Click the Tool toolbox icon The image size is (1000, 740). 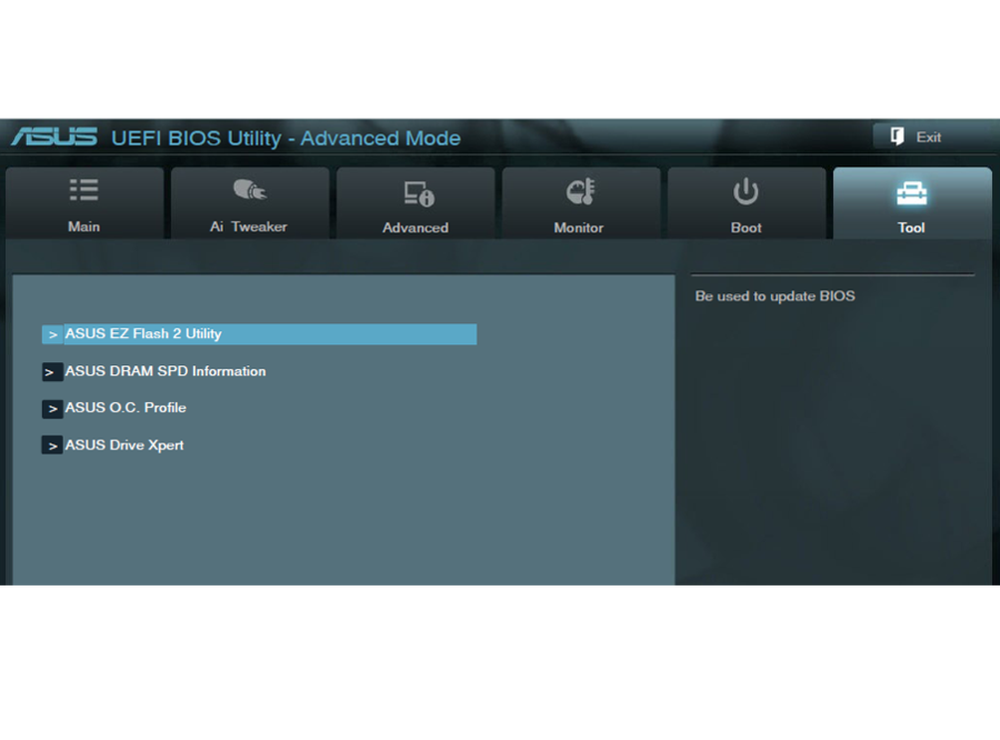coord(911,193)
